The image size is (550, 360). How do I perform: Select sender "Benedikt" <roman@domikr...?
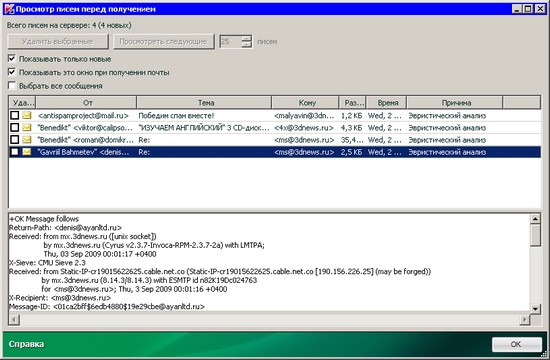(85, 140)
